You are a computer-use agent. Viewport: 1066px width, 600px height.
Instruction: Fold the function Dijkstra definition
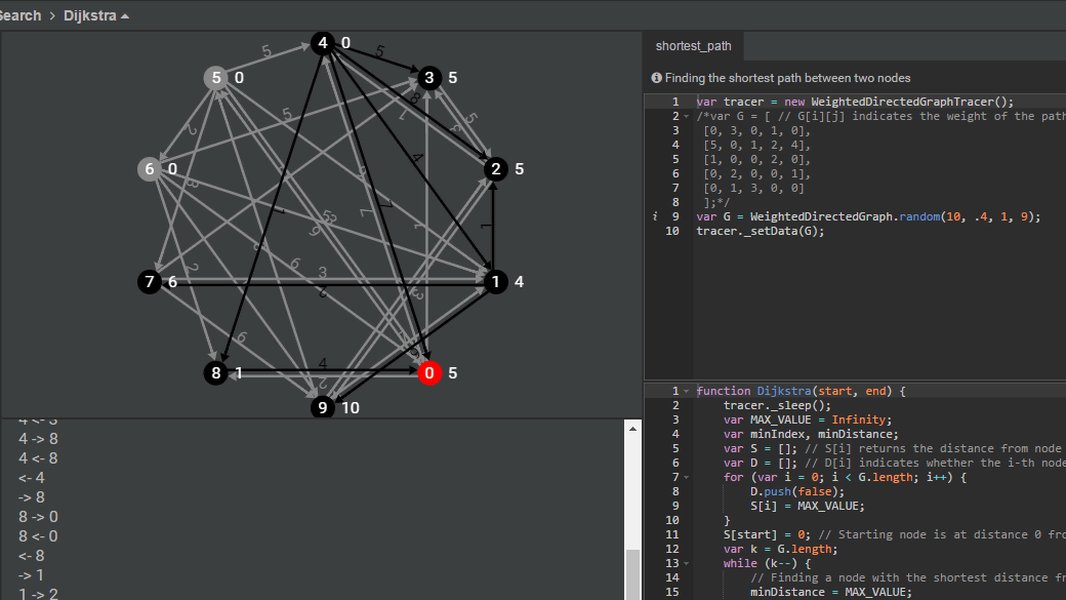point(686,391)
